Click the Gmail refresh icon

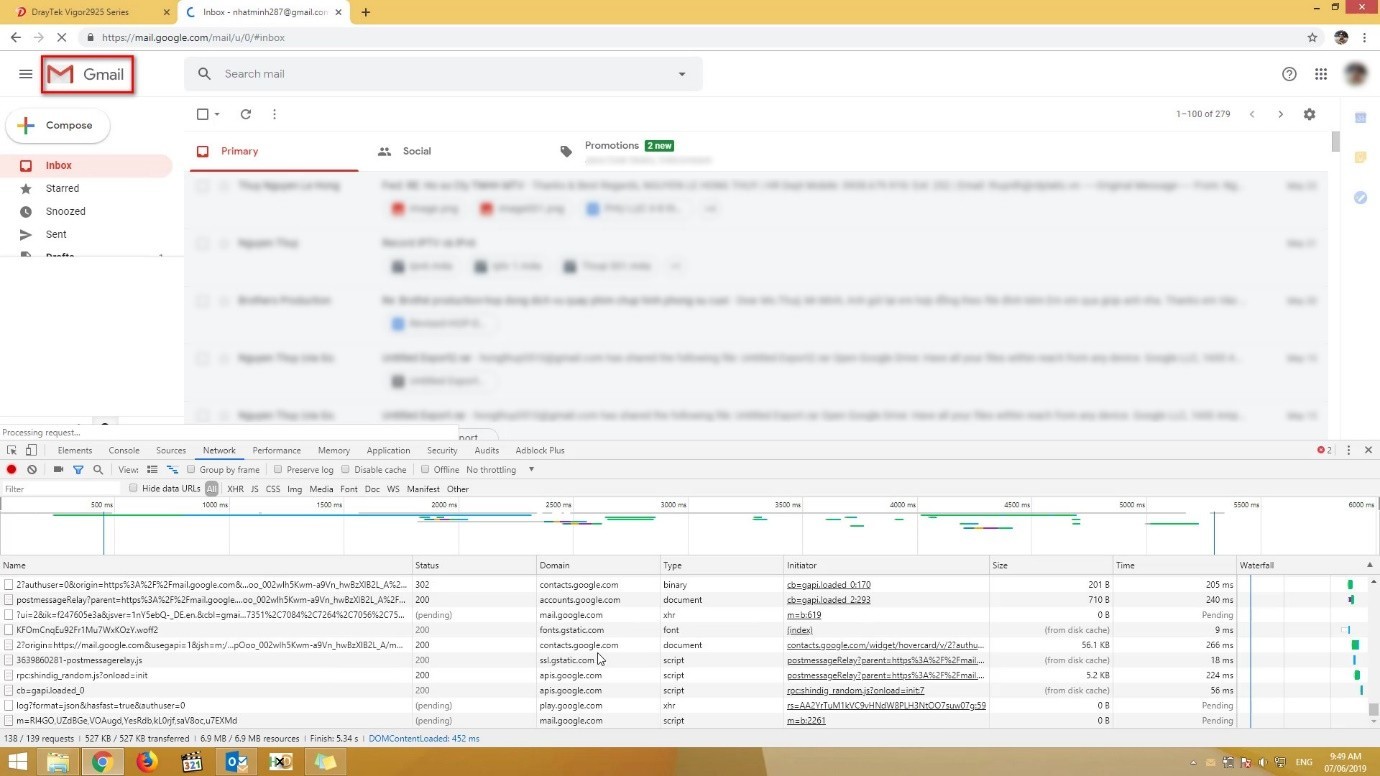click(x=245, y=114)
